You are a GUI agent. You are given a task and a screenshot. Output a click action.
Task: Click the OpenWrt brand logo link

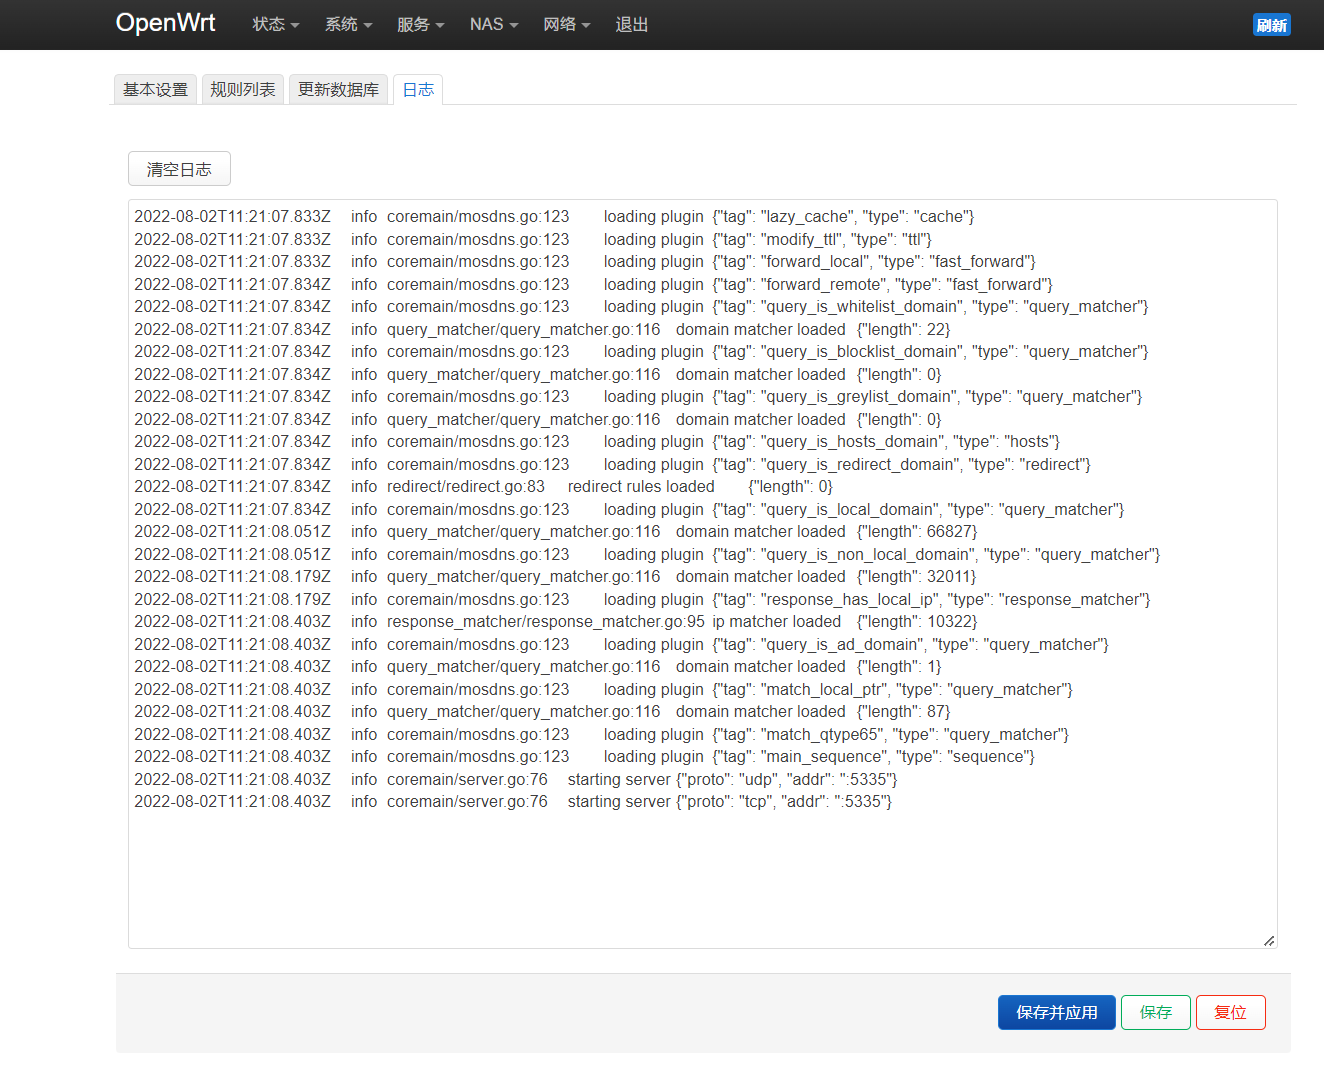(165, 23)
